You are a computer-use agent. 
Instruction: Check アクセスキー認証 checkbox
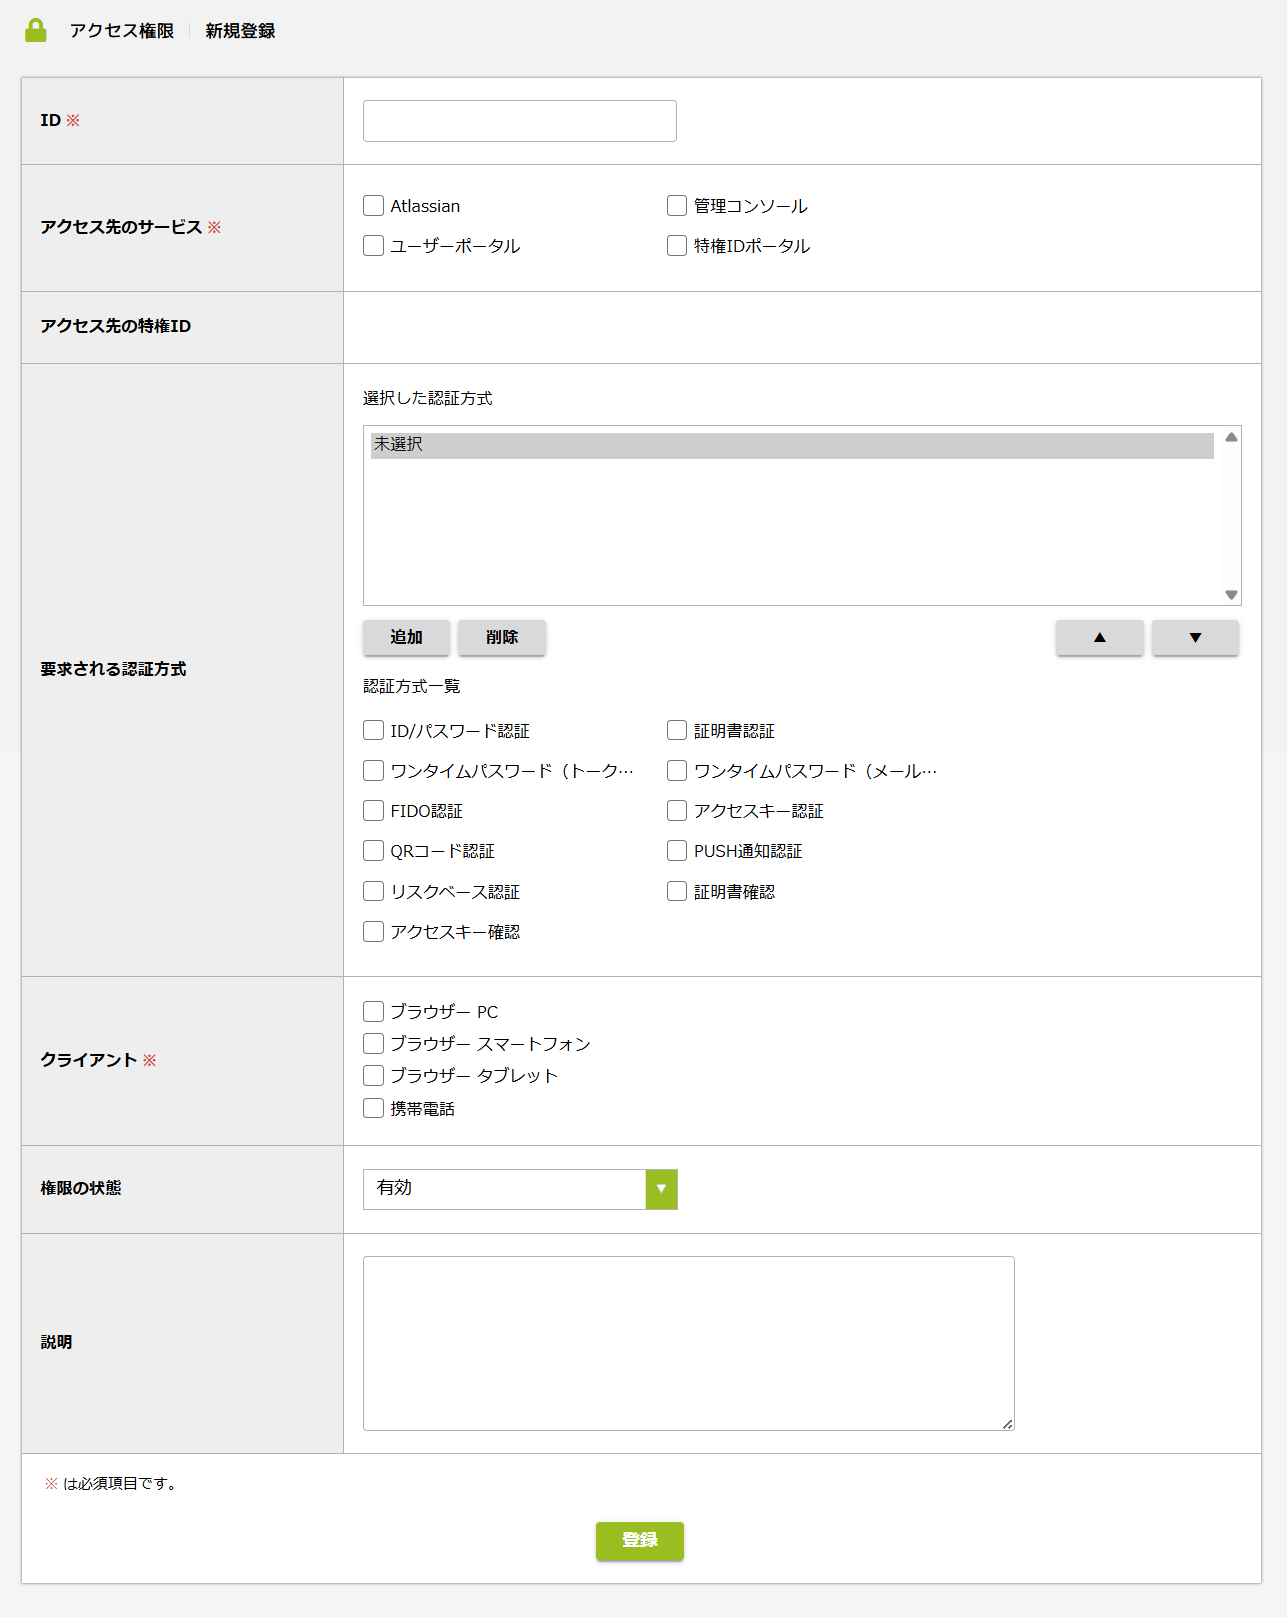coord(677,811)
